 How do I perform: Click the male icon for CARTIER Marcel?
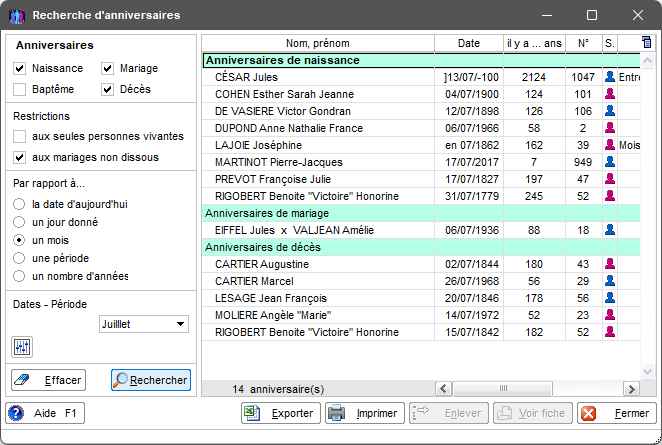[x=610, y=281]
